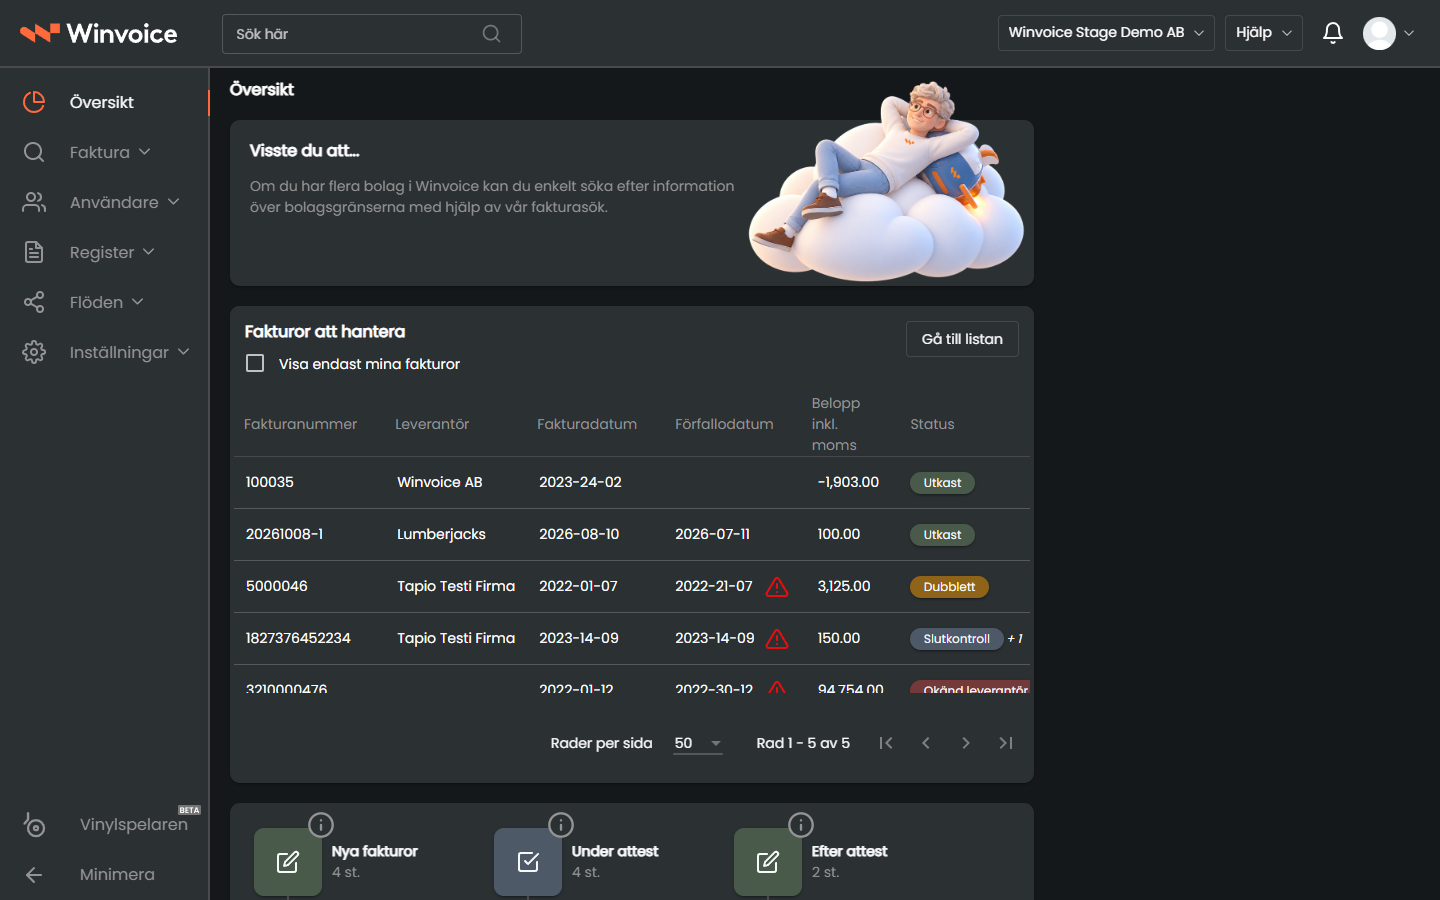Open the user avatar menu
The height and width of the screenshot is (900, 1440).
click(x=1388, y=33)
